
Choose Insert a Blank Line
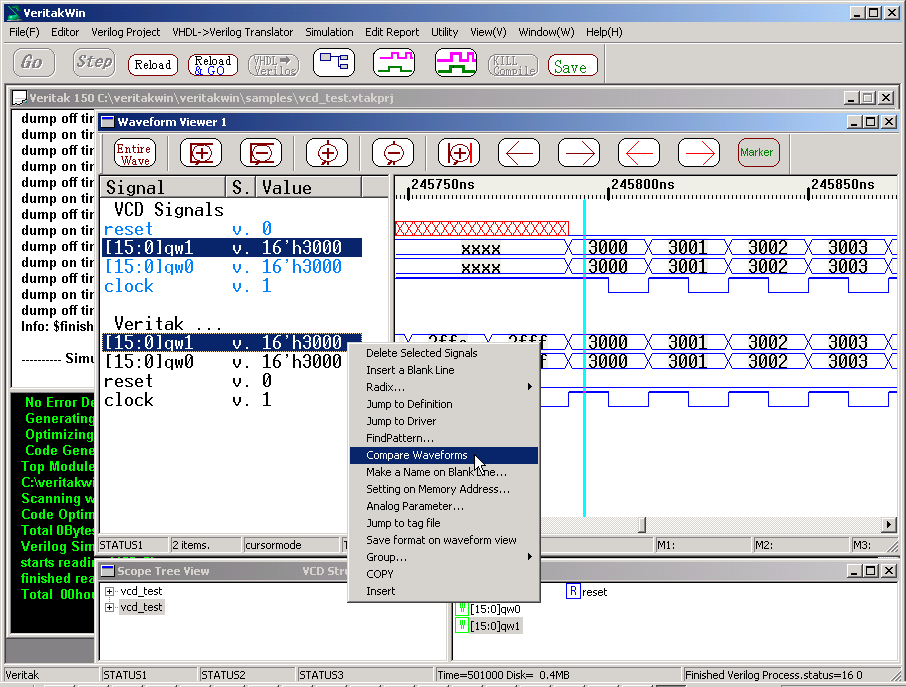point(444,370)
